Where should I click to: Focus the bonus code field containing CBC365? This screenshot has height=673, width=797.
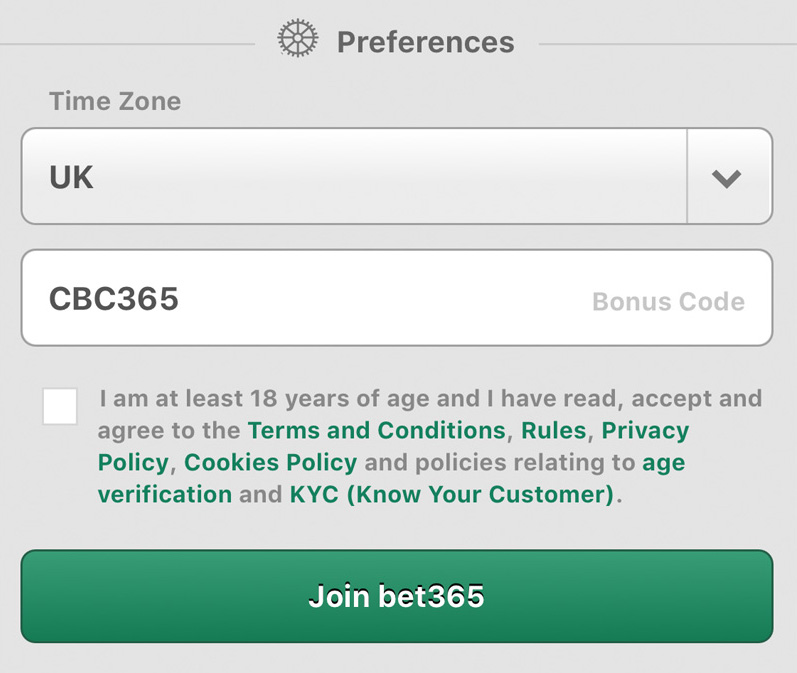pos(300,298)
